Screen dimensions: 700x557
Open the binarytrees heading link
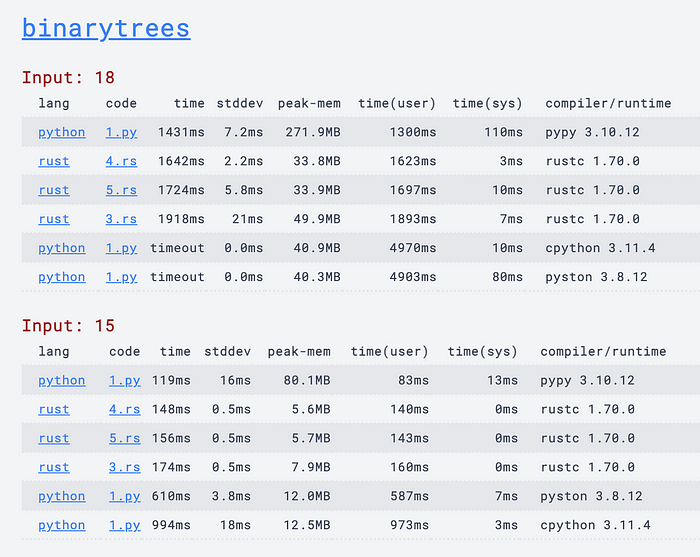click(x=106, y=29)
